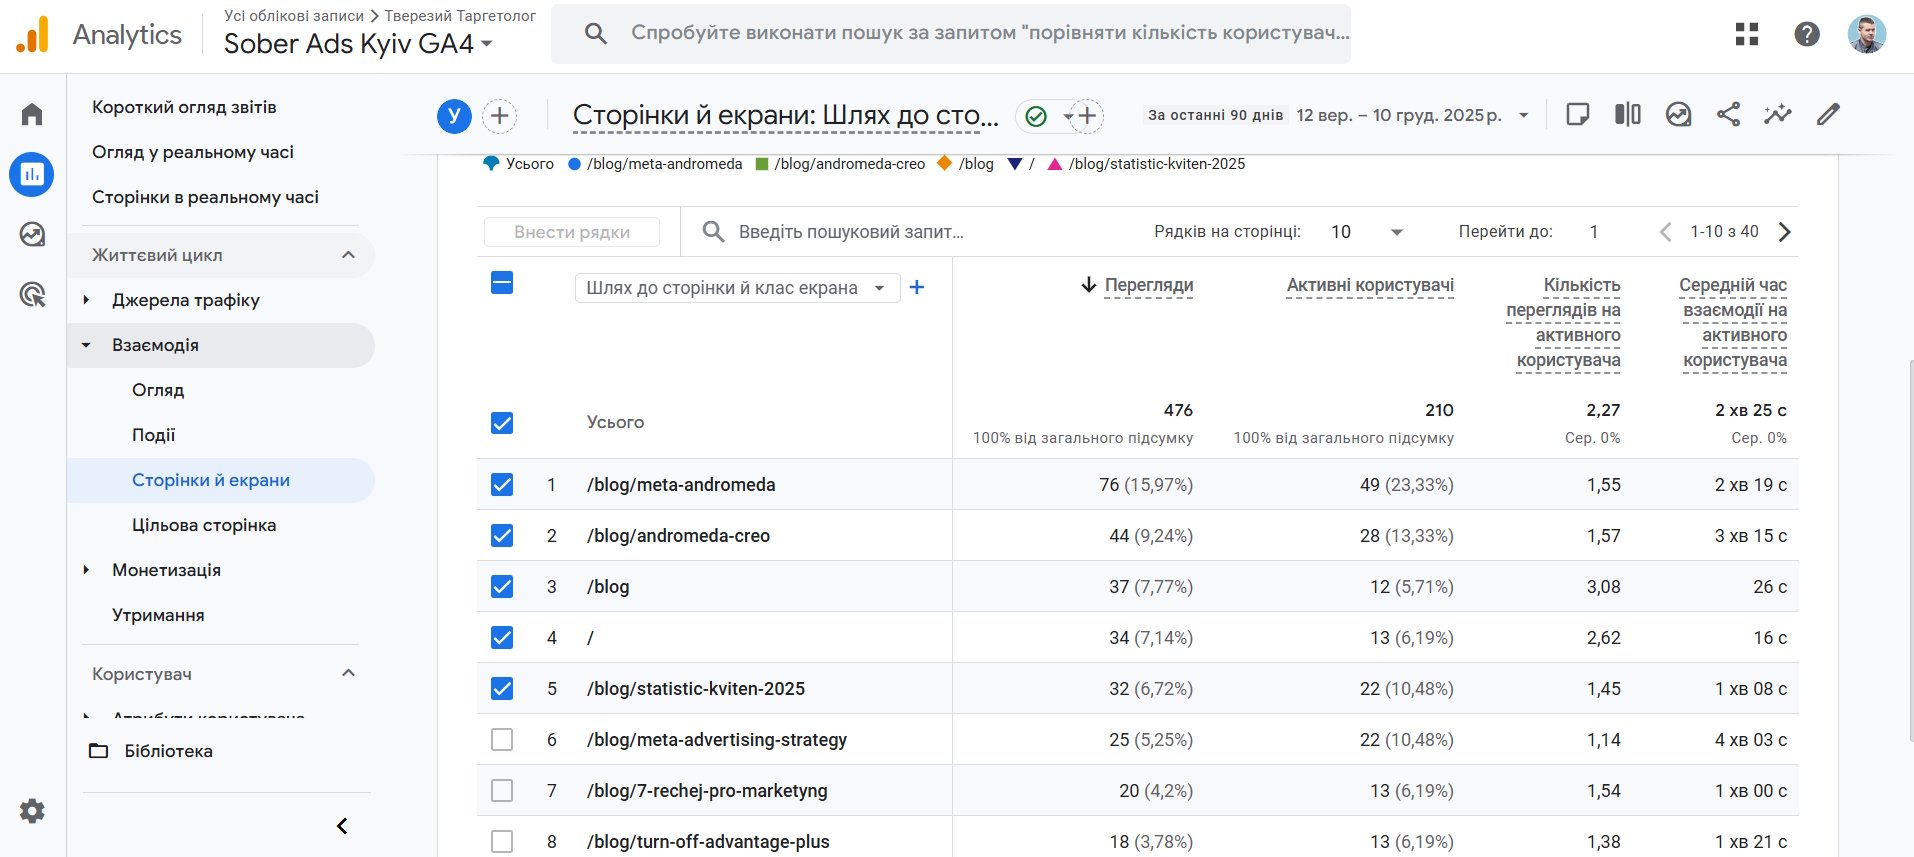Open the user account avatar
1914x857 pixels.
pos(1866,34)
